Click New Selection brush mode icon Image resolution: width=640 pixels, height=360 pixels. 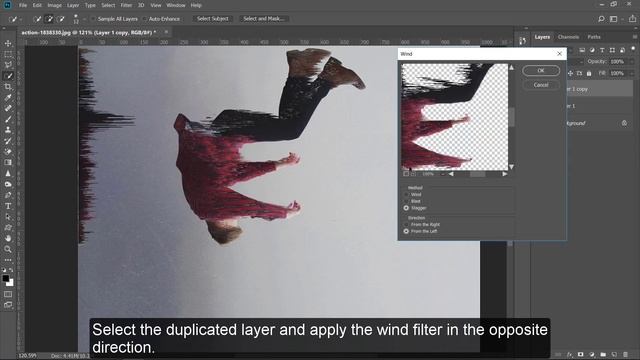(x=37, y=19)
